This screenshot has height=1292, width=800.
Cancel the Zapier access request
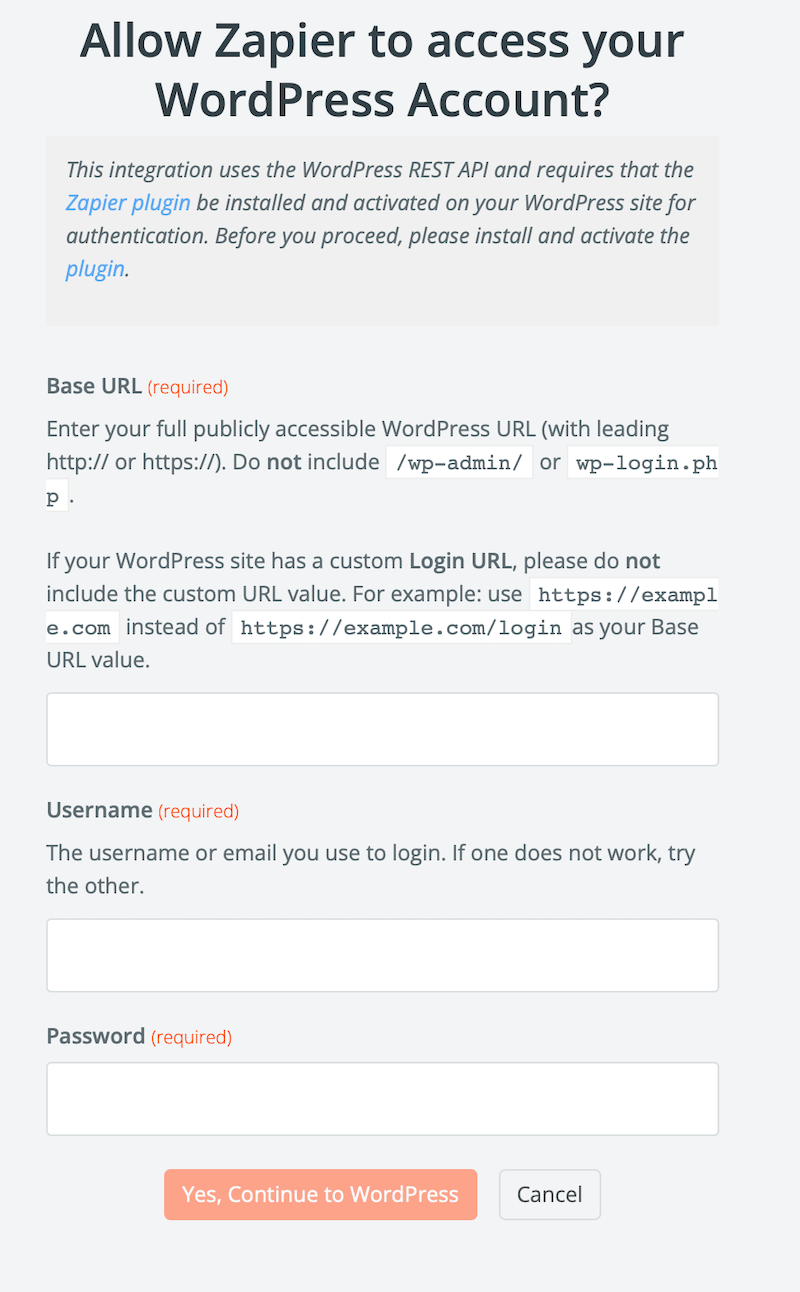coord(549,1195)
